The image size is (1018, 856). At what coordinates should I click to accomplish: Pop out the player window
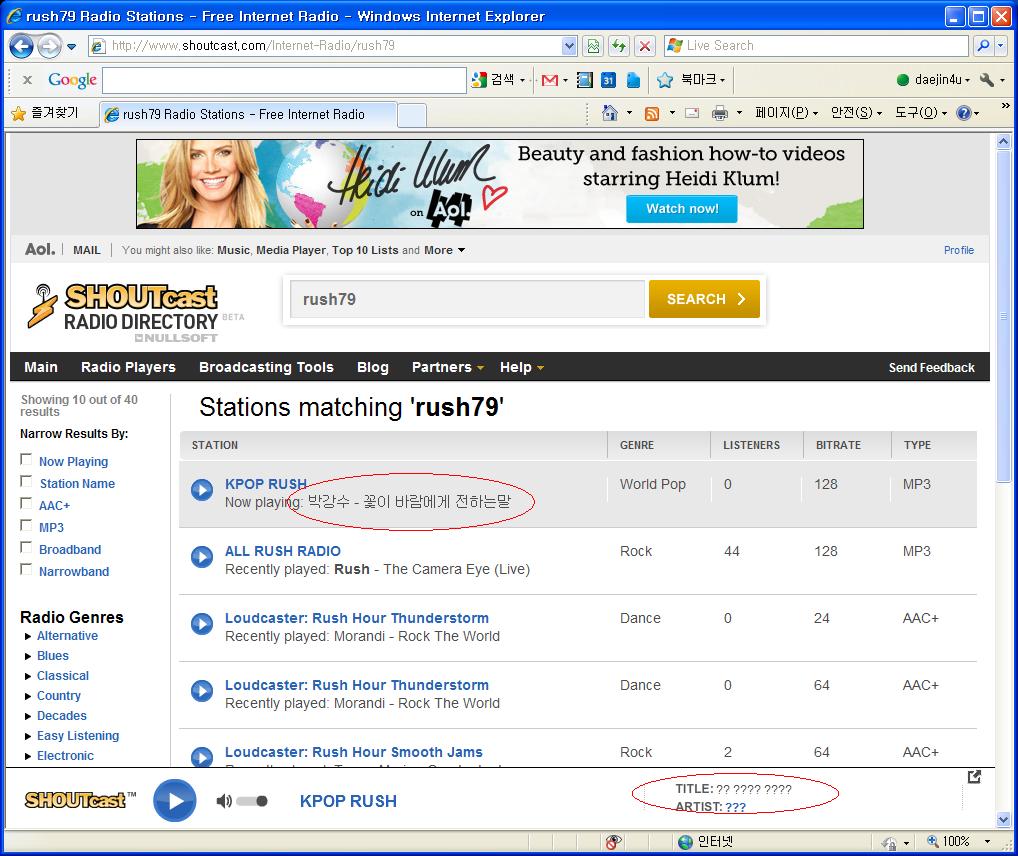974,777
